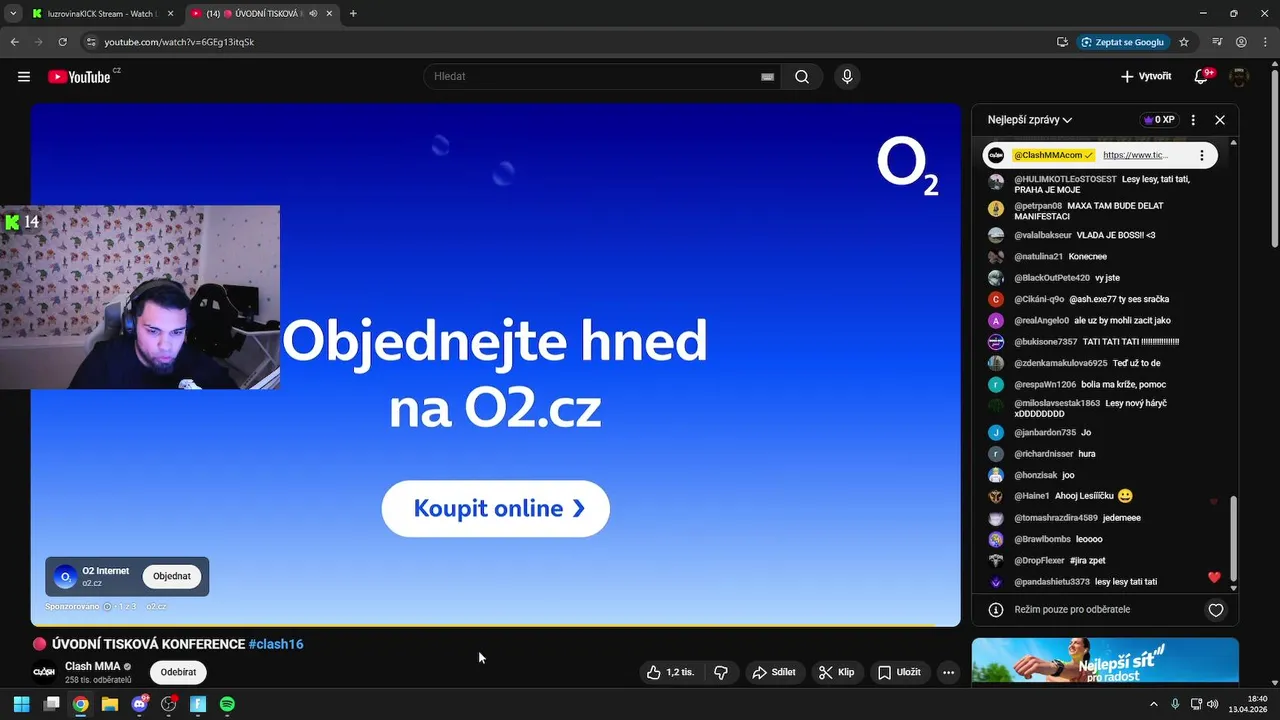Click the O2 Internet advertiser label
Viewport: 1280px width, 720px height.
pos(105,571)
